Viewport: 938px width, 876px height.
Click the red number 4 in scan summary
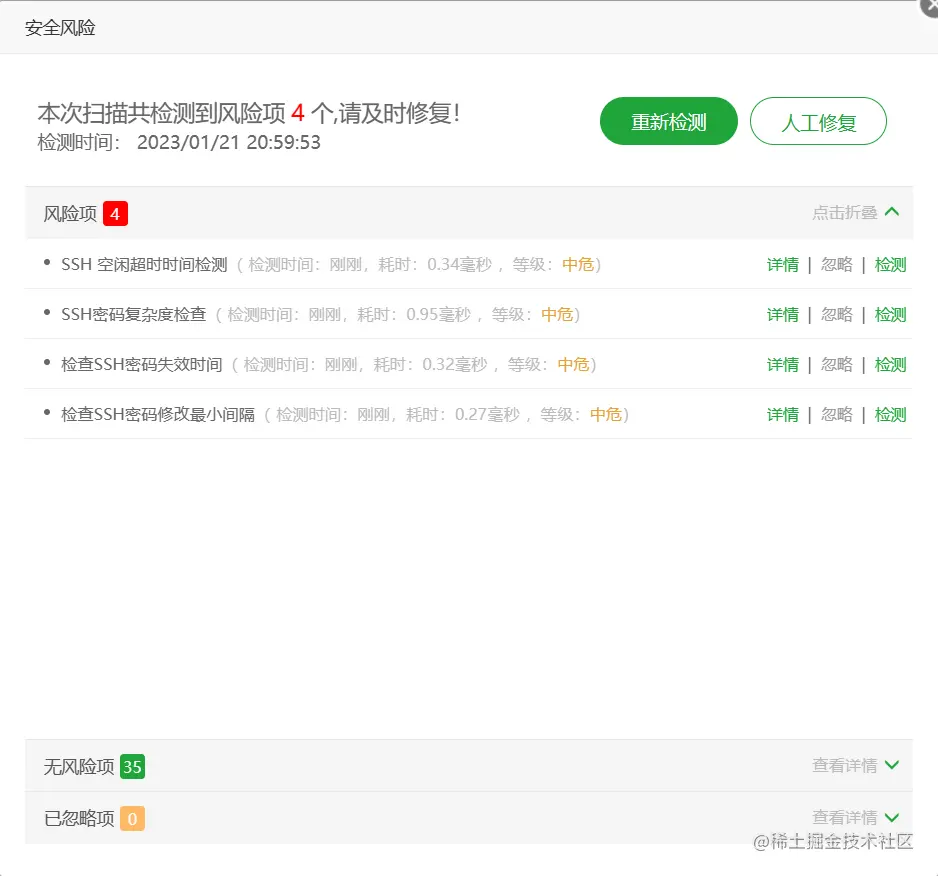298,113
